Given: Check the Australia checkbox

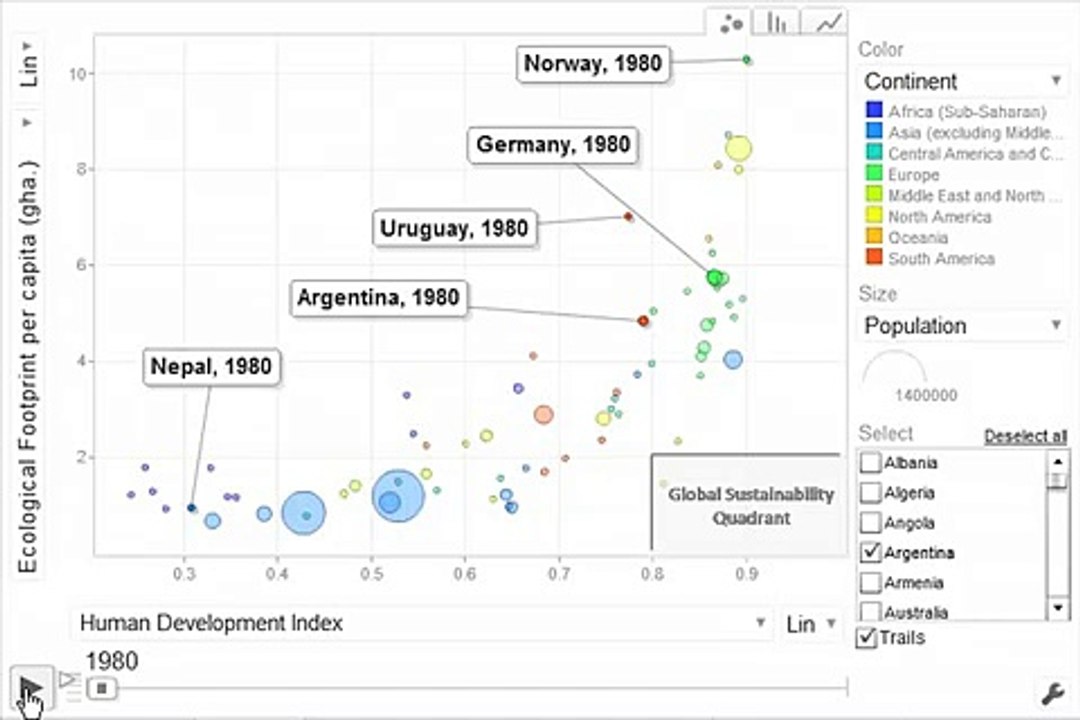Looking at the screenshot, I should point(871,611).
